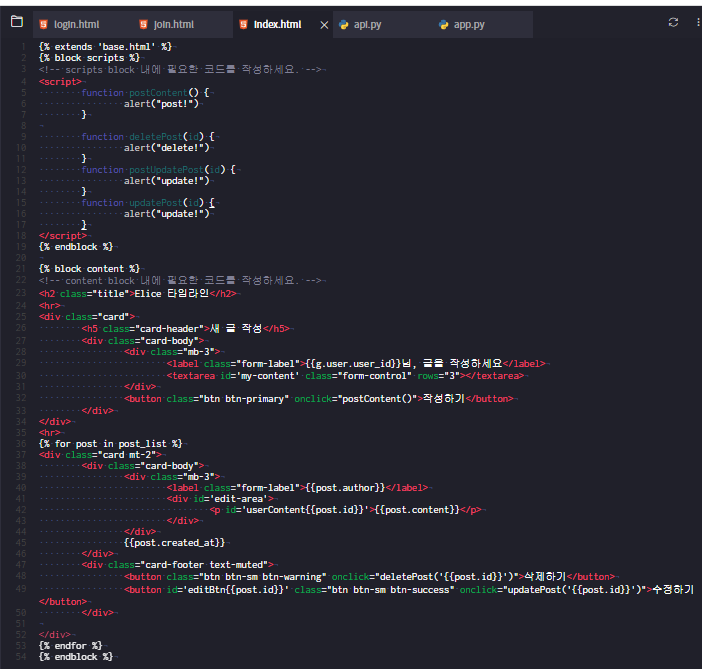Open the more options kebab menu
Screen dimensions: 702x669
coord(698,22)
